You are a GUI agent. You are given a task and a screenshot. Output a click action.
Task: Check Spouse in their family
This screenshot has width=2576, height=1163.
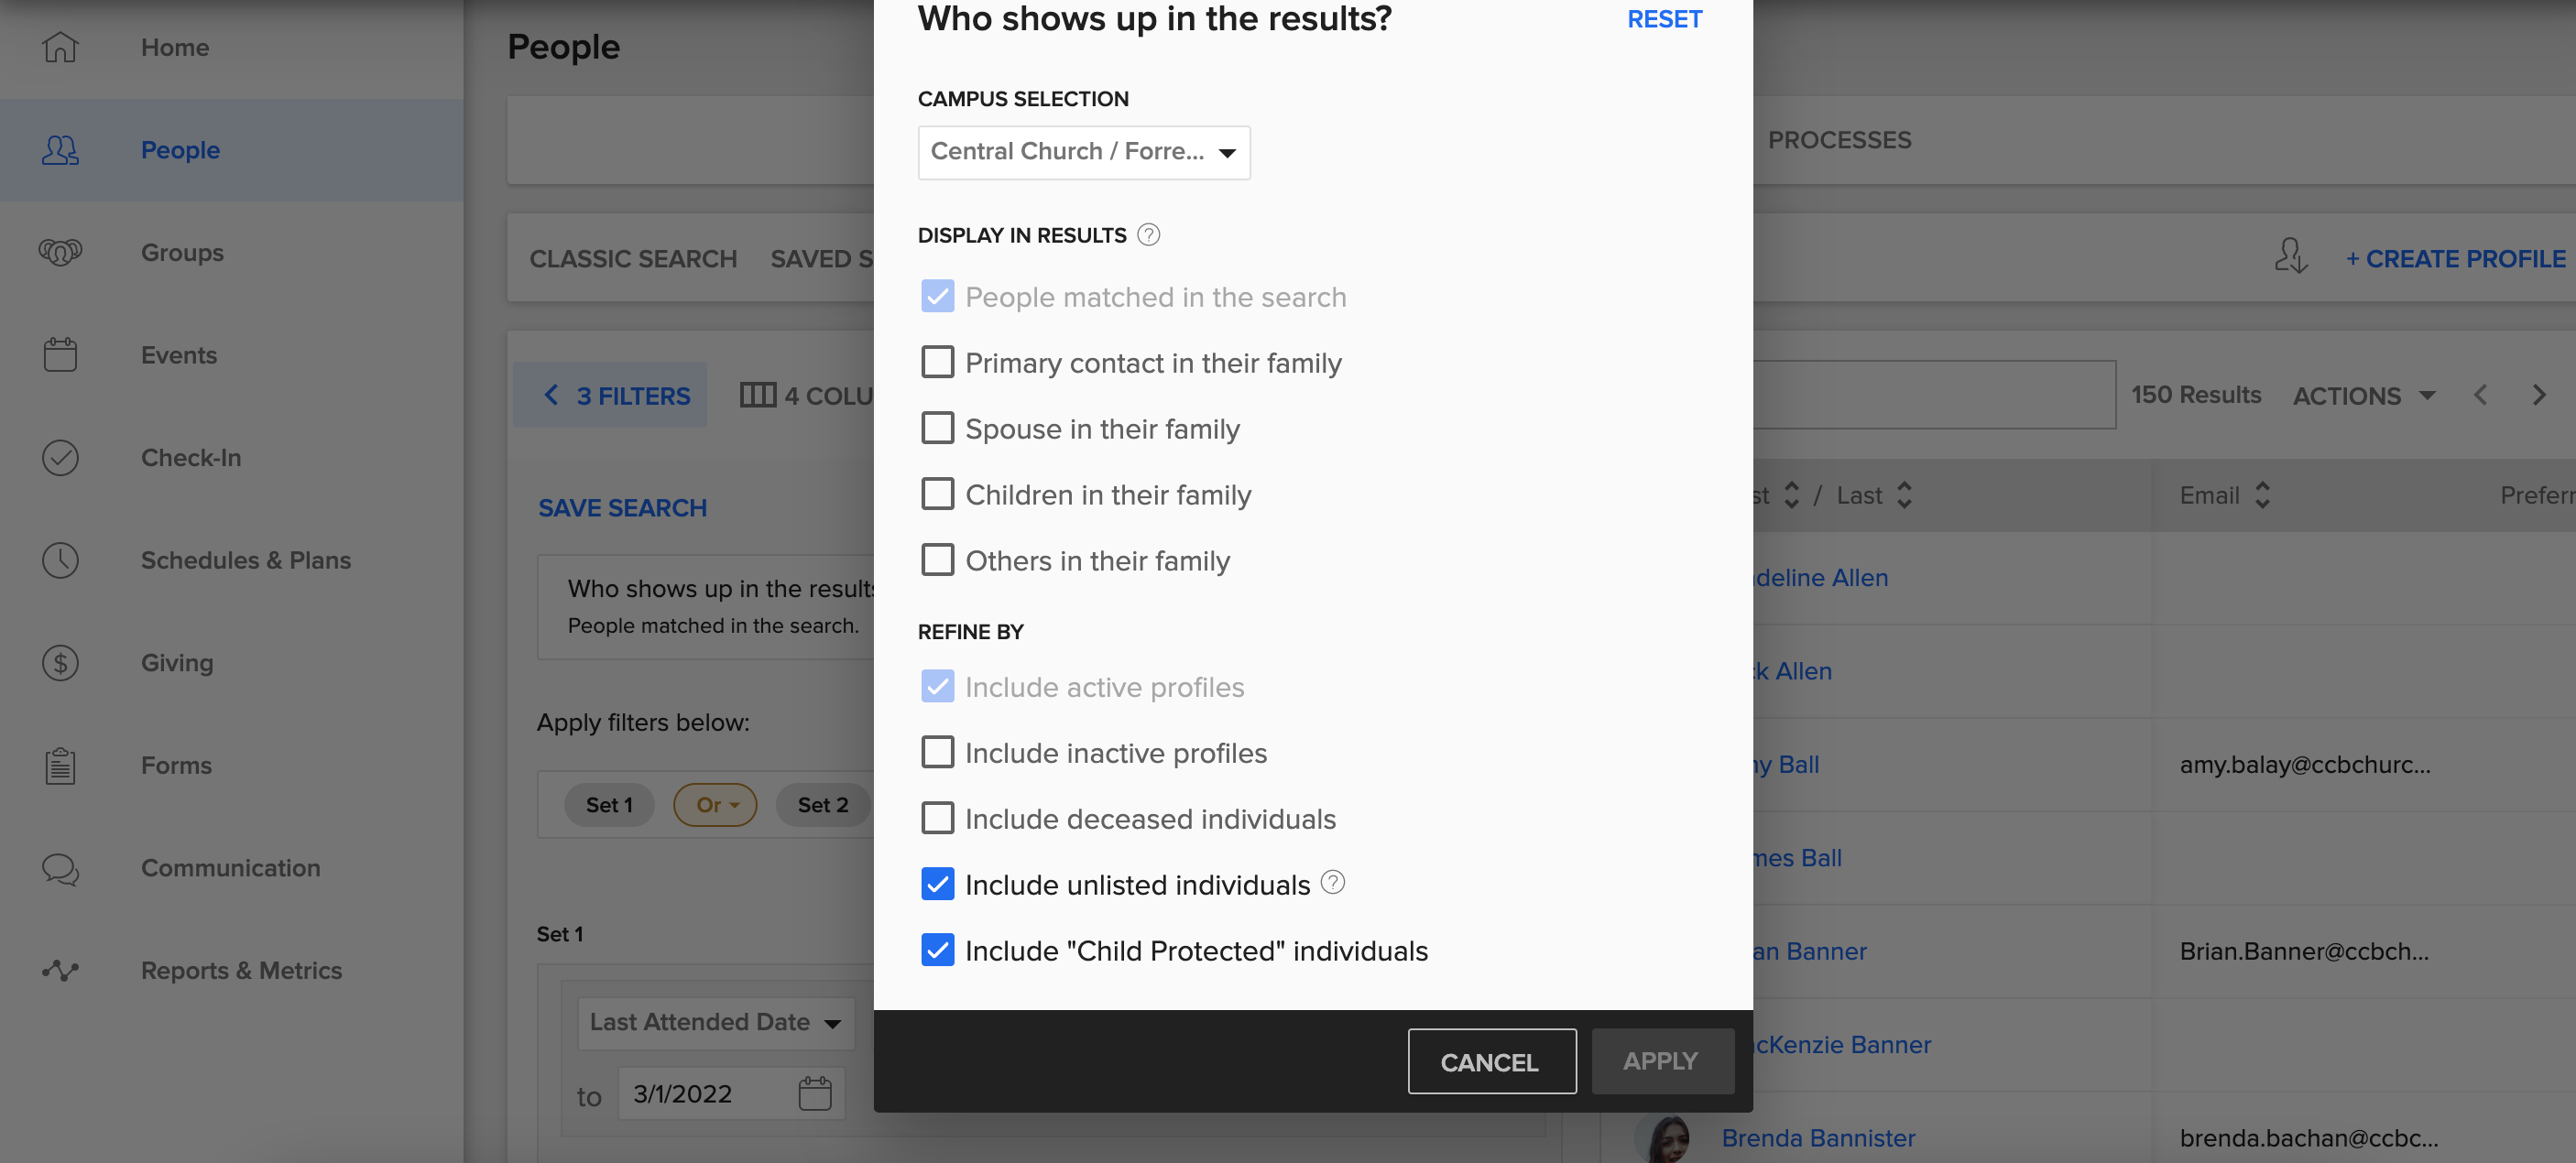pyautogui.click(x=937, y=427)
